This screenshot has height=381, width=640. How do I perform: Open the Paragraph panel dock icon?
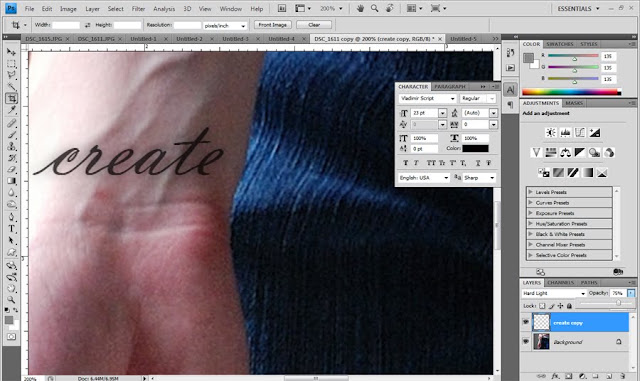tap(510, 105)
